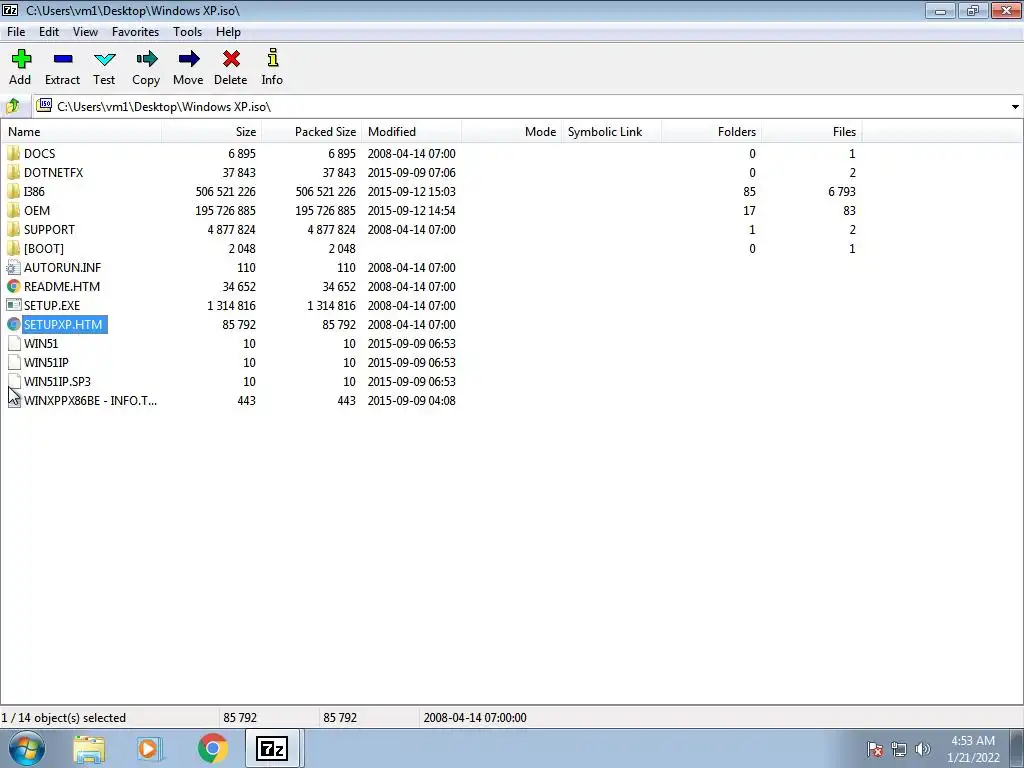The width and height of the screenshot is (1024, 768).
Task: Select the SUPPORT folder icon
Action: tap(14, 229)
